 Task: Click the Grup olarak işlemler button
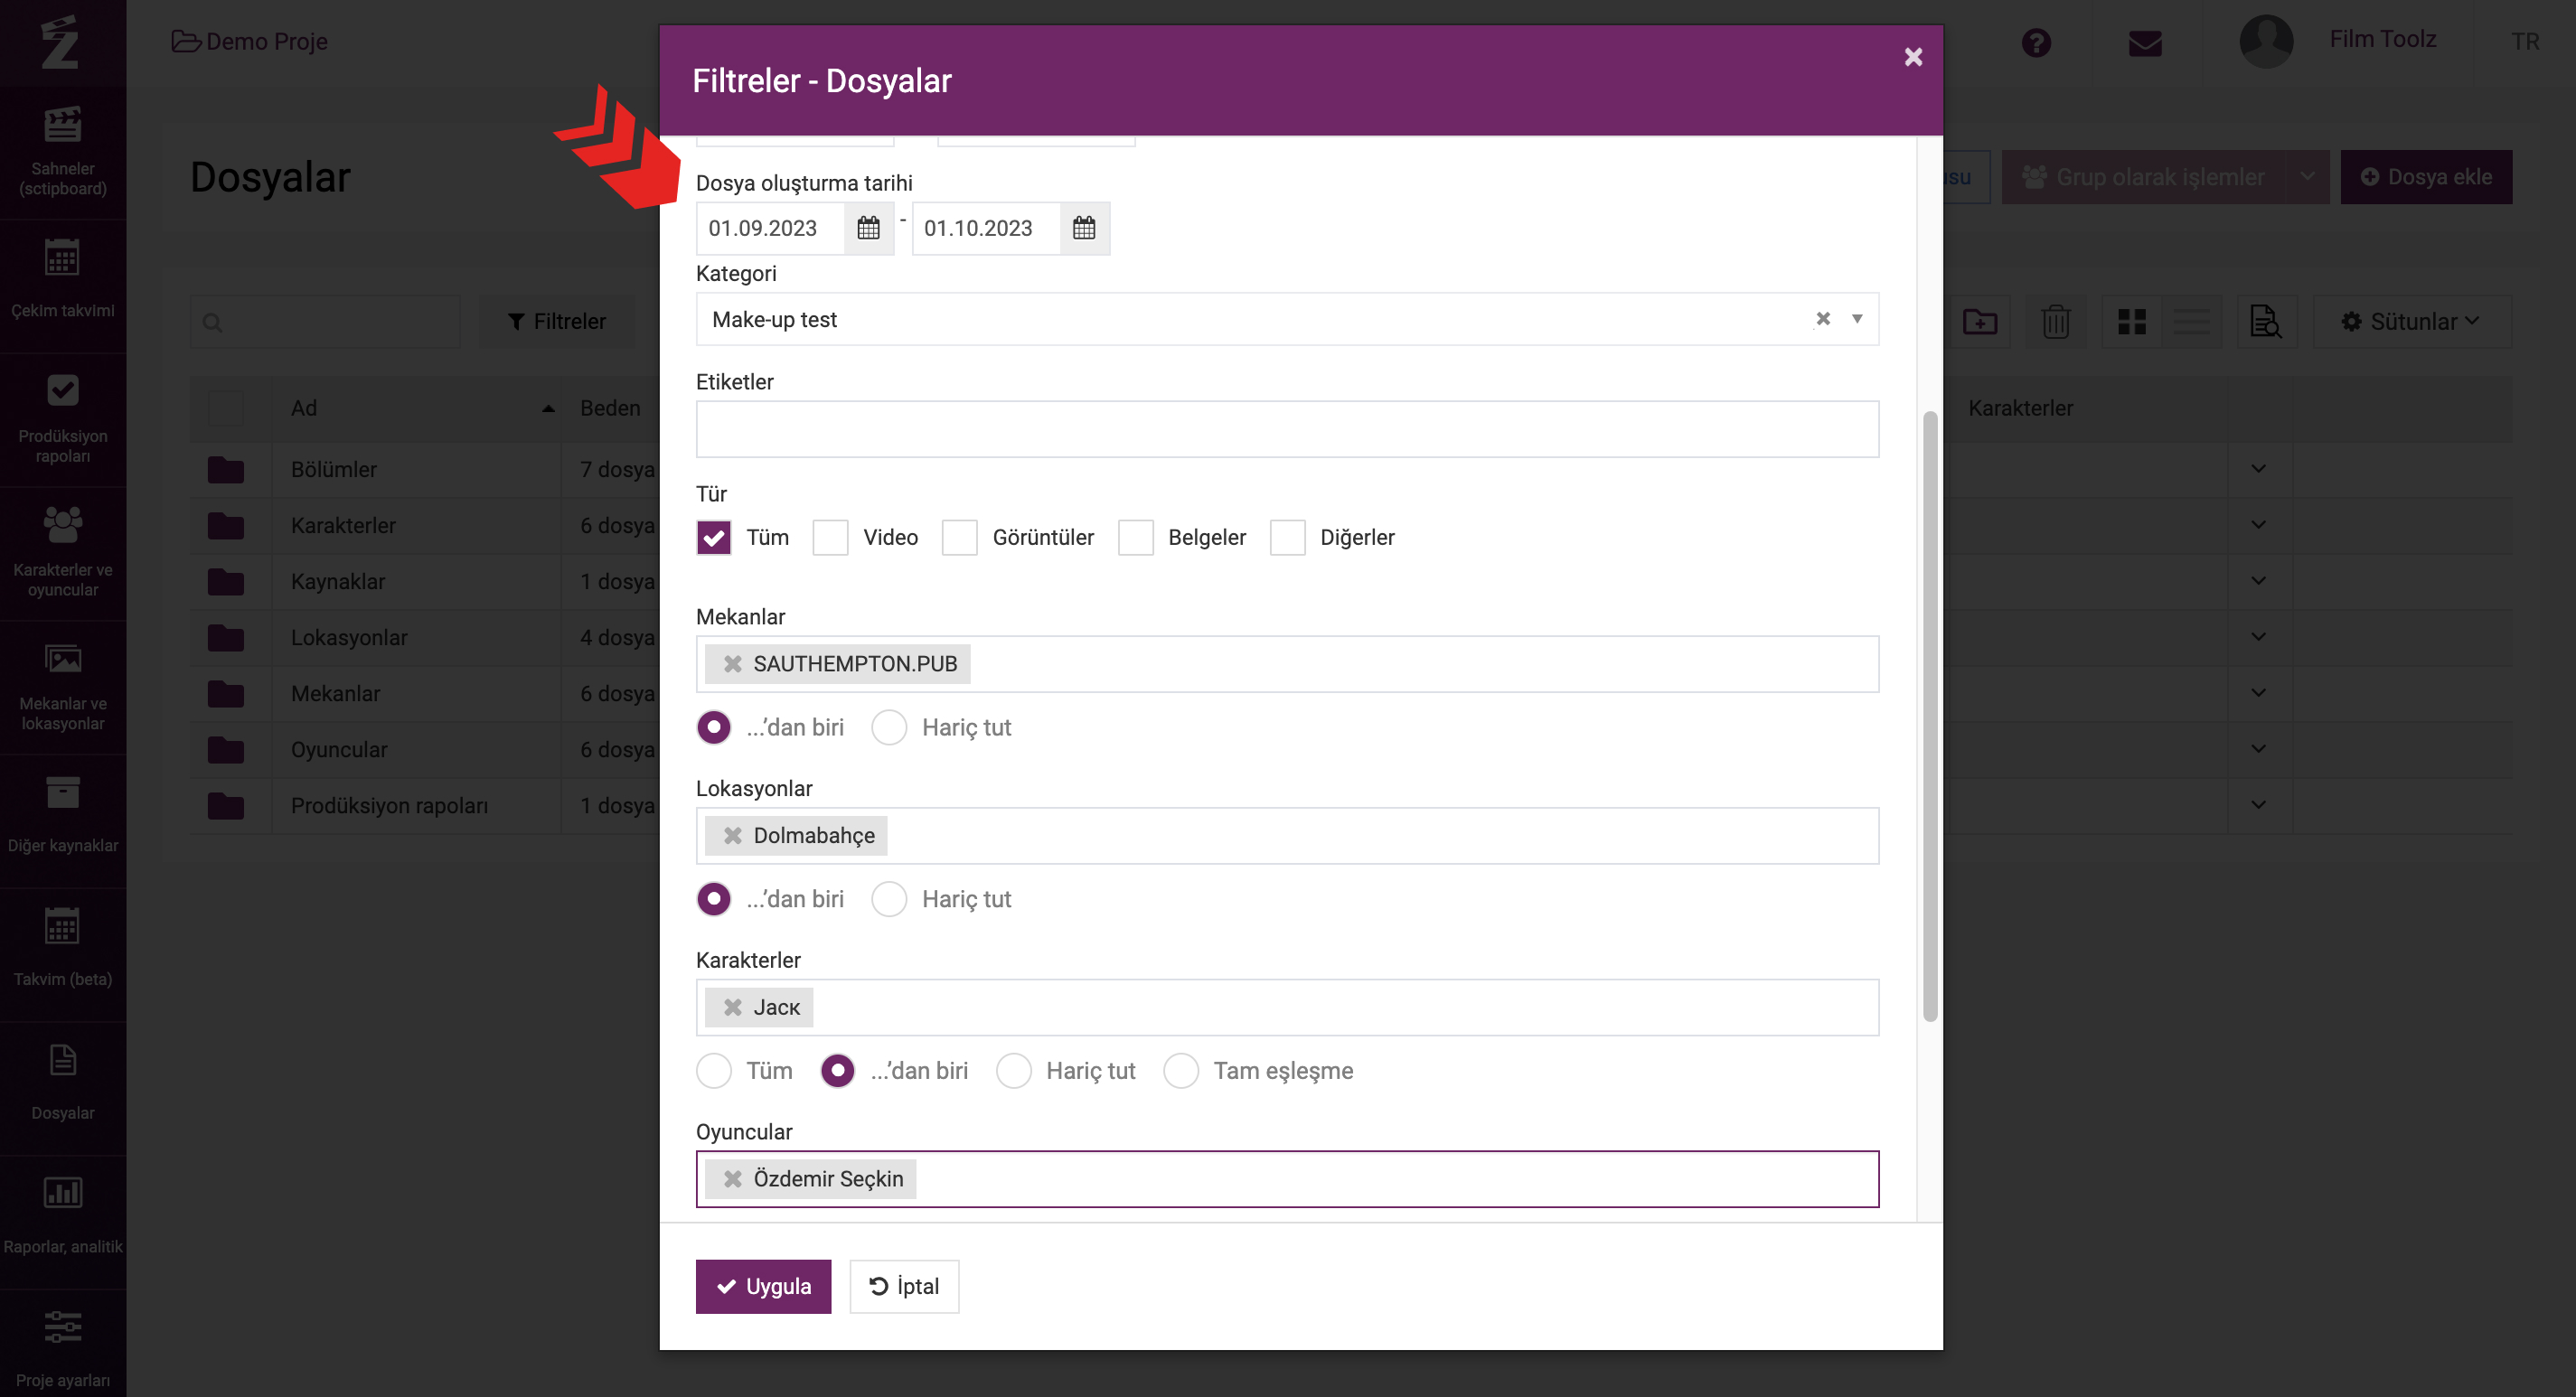pos(2143,177)
